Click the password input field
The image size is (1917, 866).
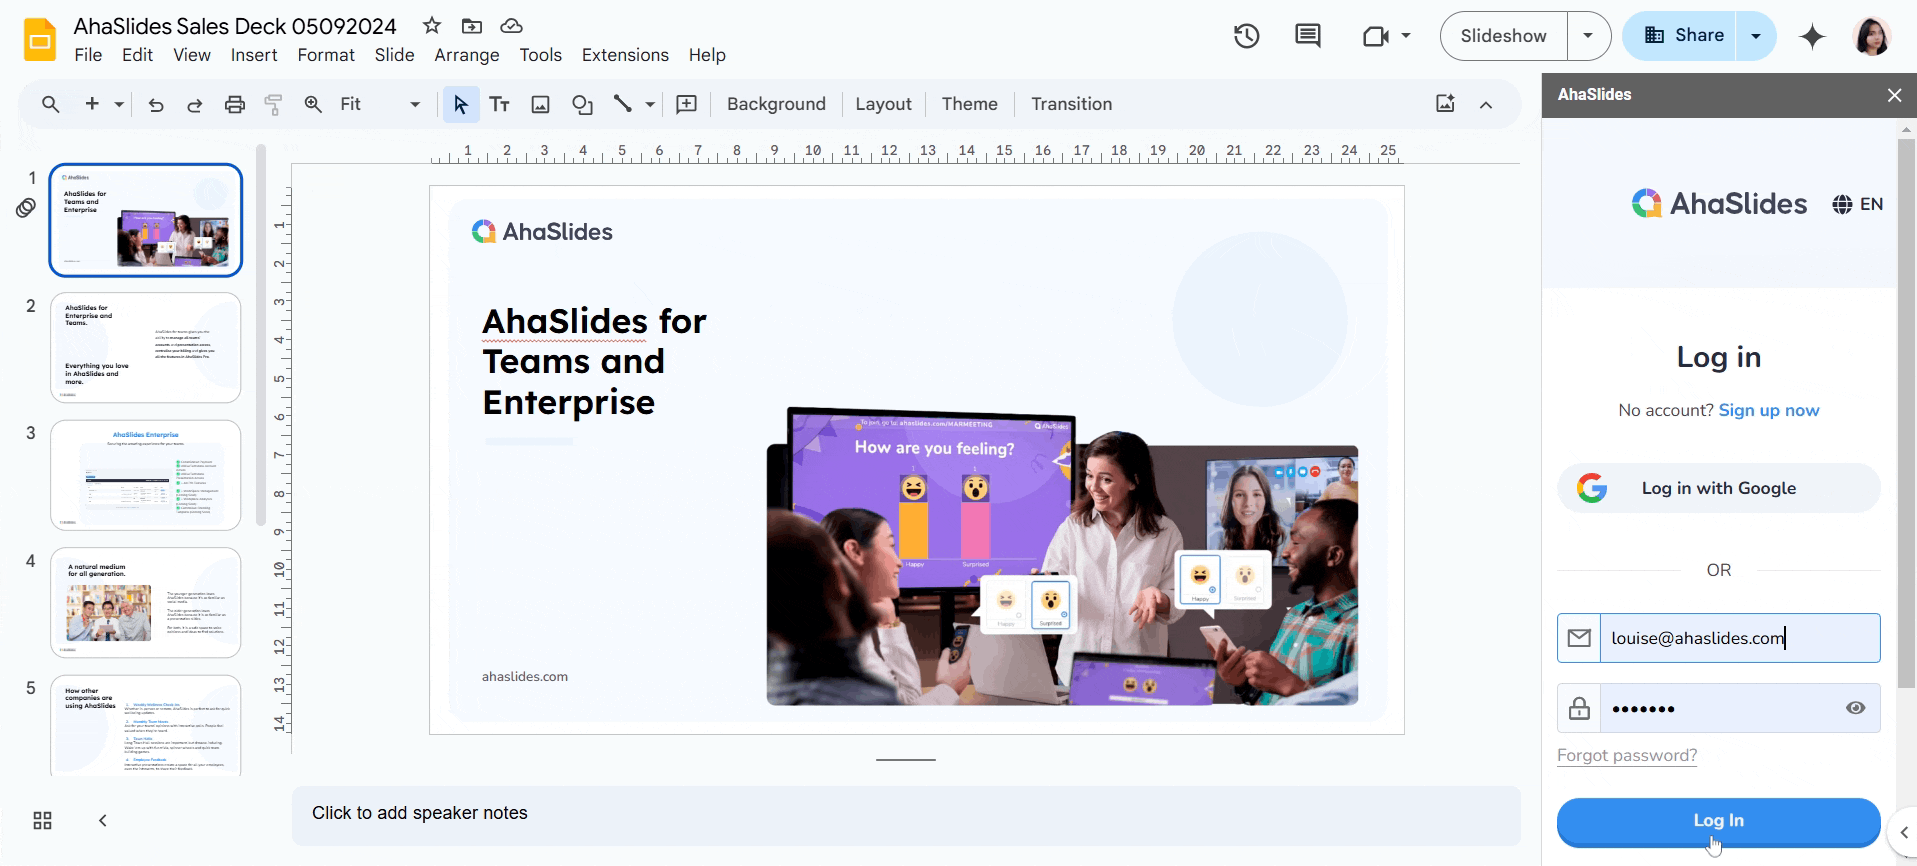tap(1719, 708)
